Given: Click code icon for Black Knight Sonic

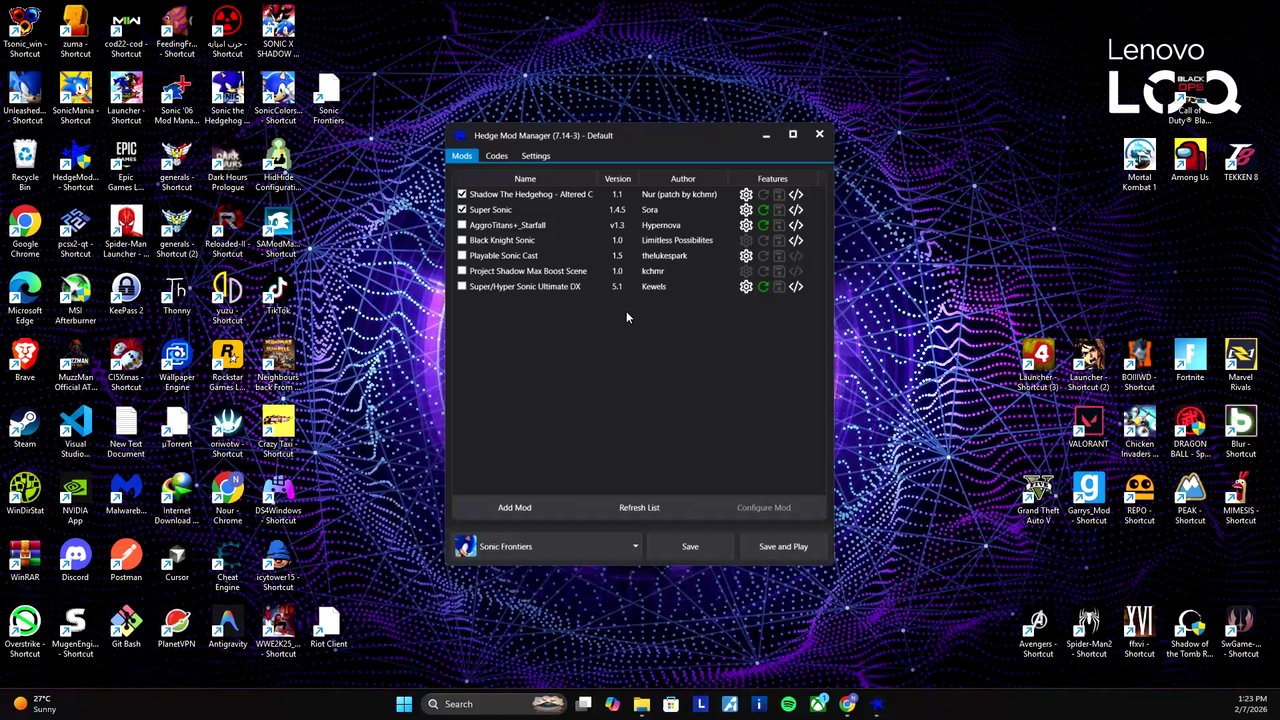Looking at the screenshot, I should tap(796, 241).
